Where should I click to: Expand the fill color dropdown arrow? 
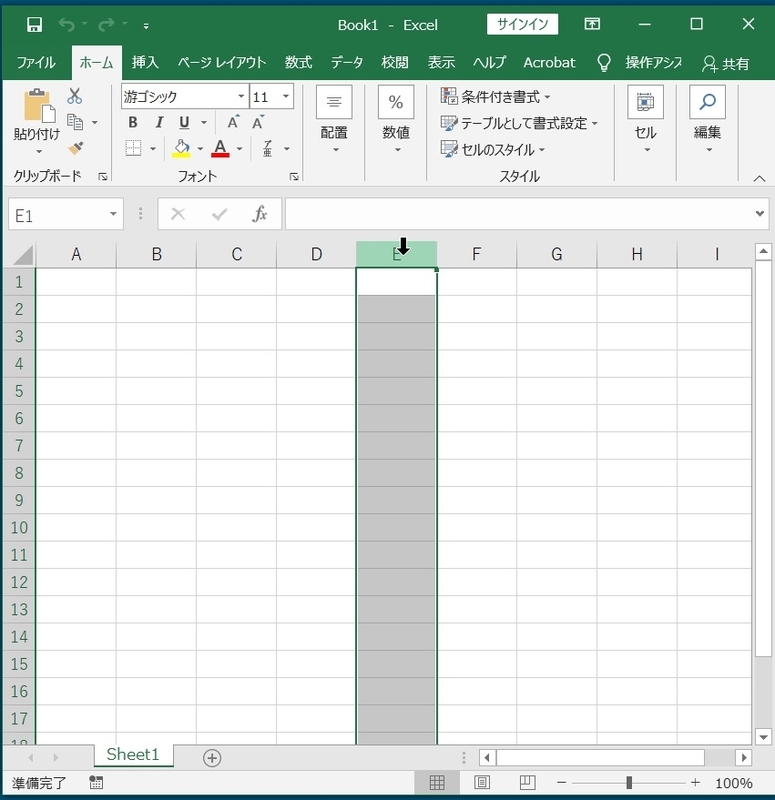click(200, 149)
